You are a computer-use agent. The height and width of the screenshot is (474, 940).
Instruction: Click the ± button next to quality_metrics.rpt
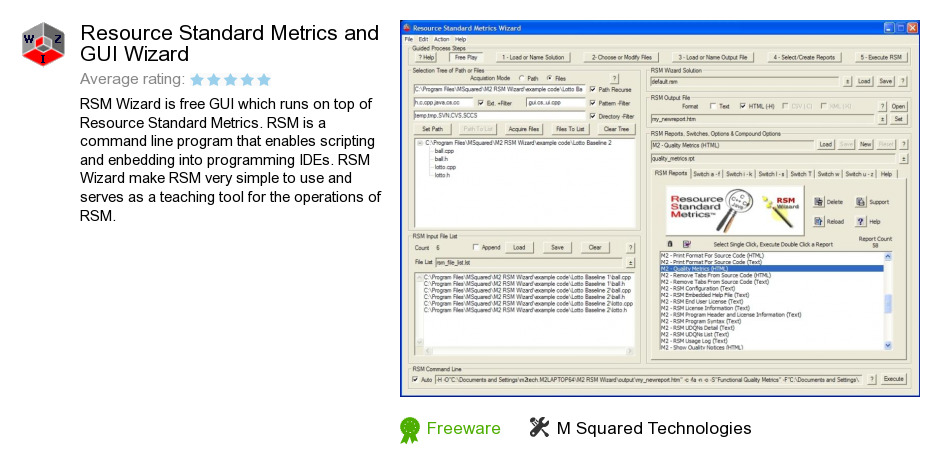pyautogui.click(x=903, y=159)
